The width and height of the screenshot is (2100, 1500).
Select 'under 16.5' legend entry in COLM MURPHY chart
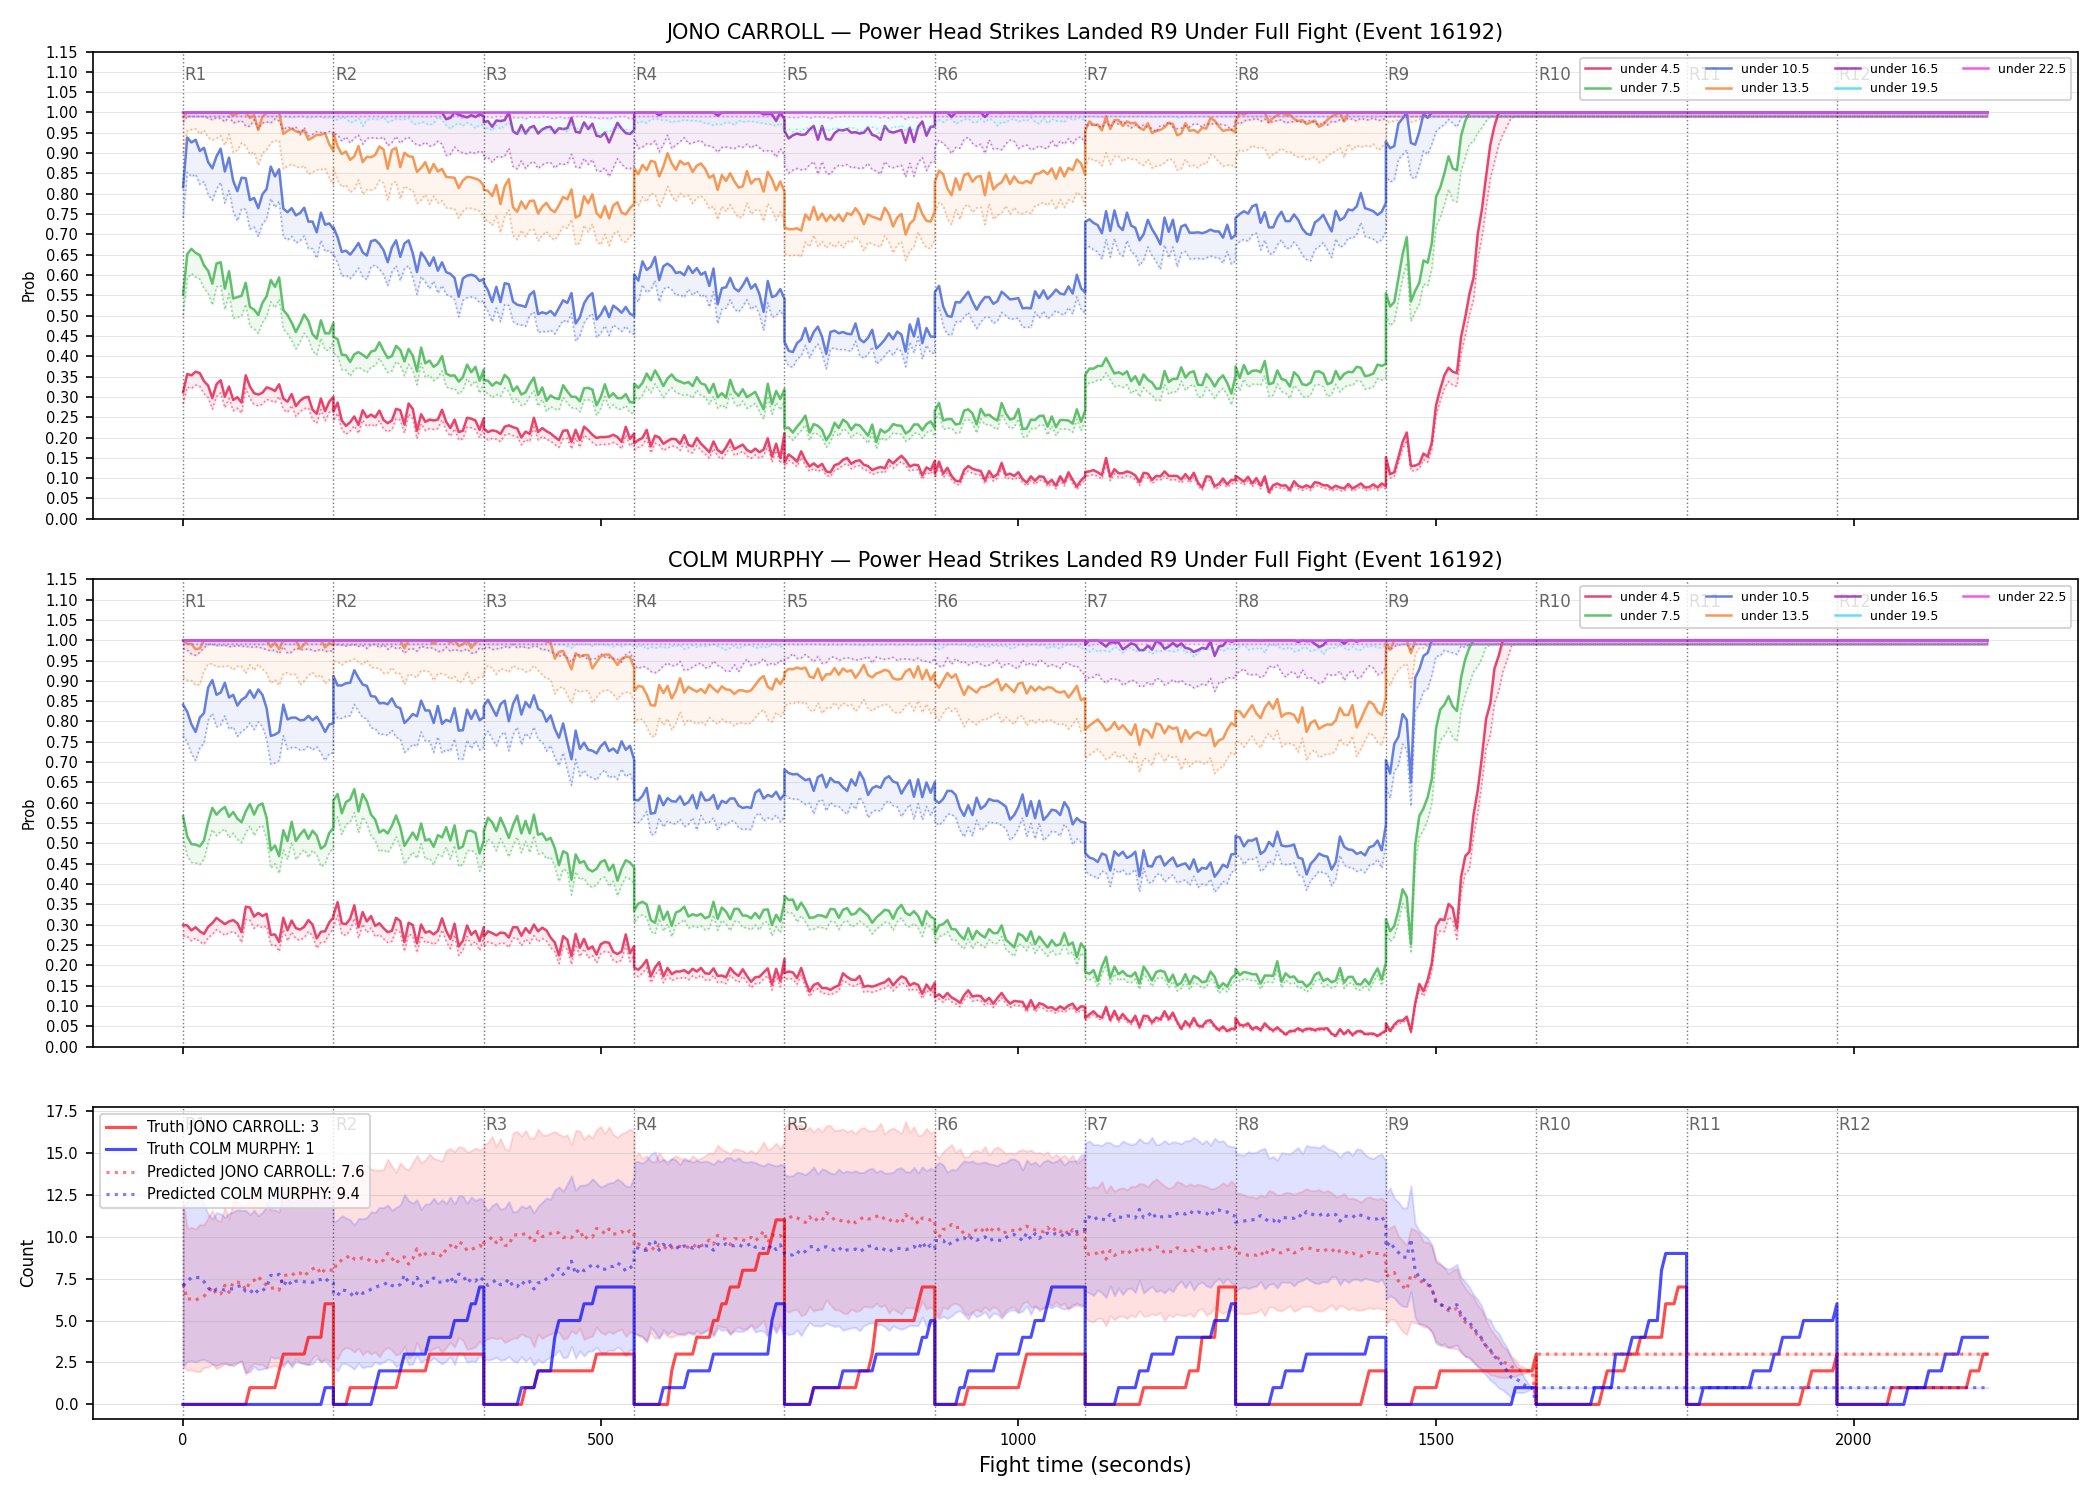(x=1886, y=597)
